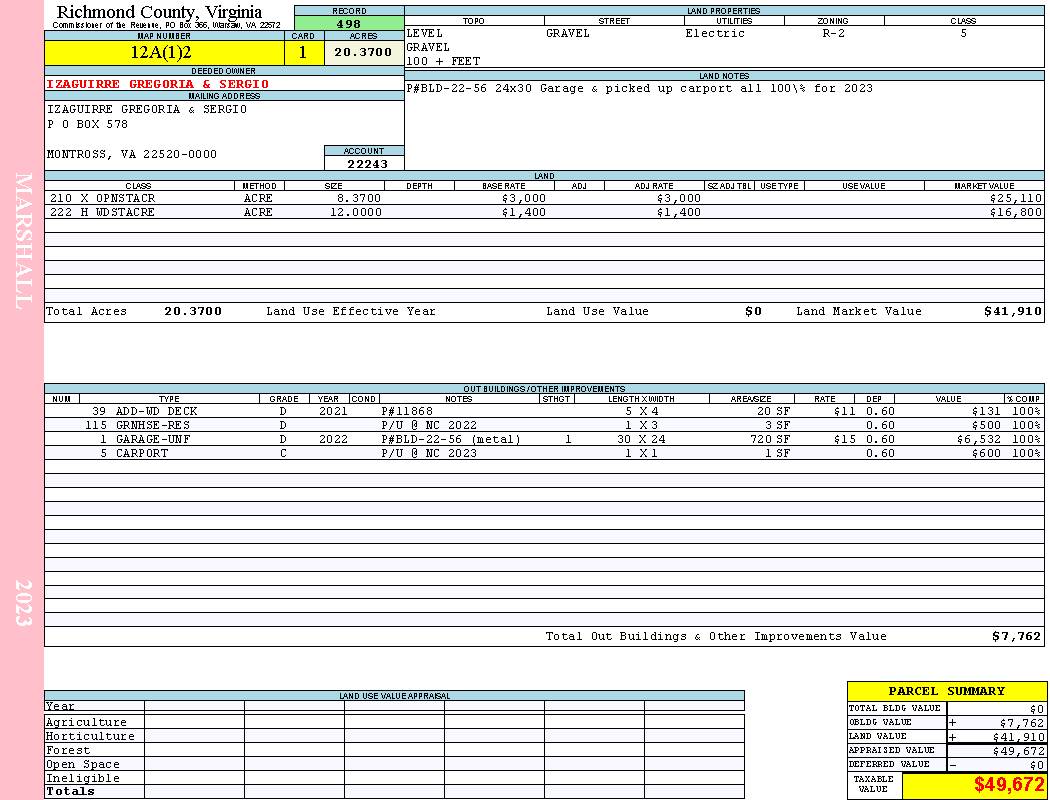Click the utilities value Electric
Viewport: 1050px width, 800px height.
click(715, 33)
